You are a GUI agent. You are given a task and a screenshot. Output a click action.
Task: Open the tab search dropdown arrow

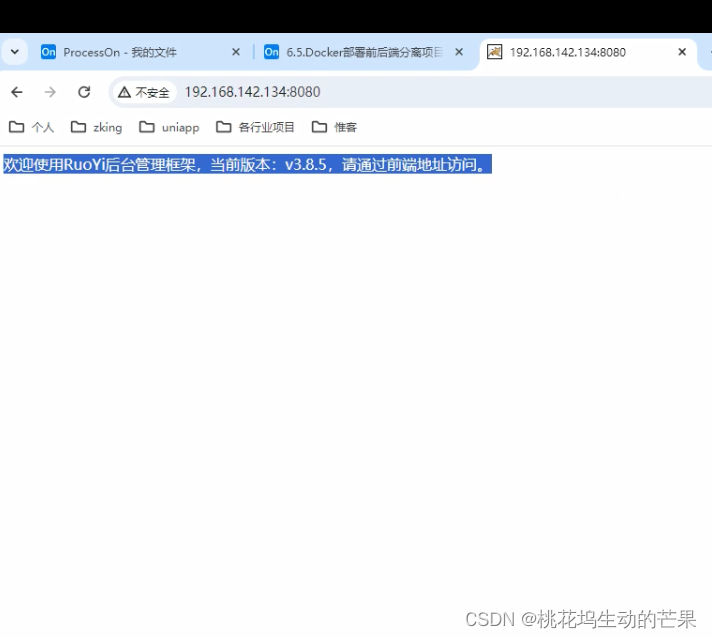click(x=15, y=52)
